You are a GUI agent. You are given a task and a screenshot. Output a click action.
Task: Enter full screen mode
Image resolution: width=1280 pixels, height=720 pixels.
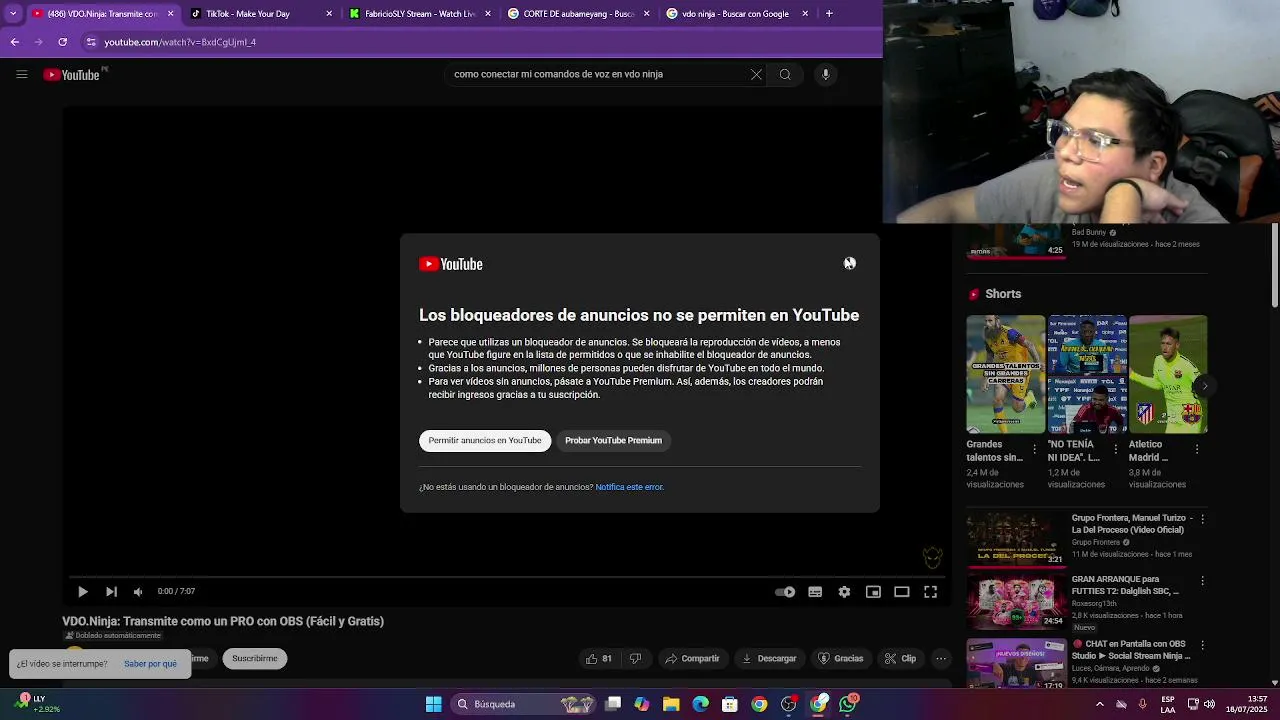[x=930, y=591]
